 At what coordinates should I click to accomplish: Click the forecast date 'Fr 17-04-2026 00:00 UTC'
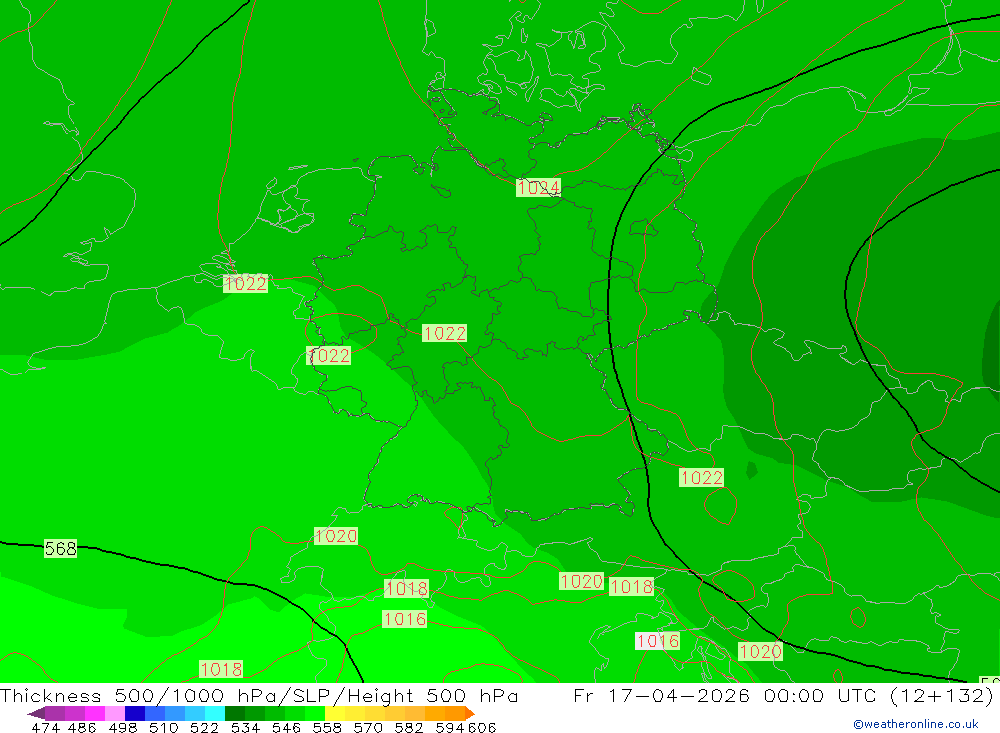[726, 695]
